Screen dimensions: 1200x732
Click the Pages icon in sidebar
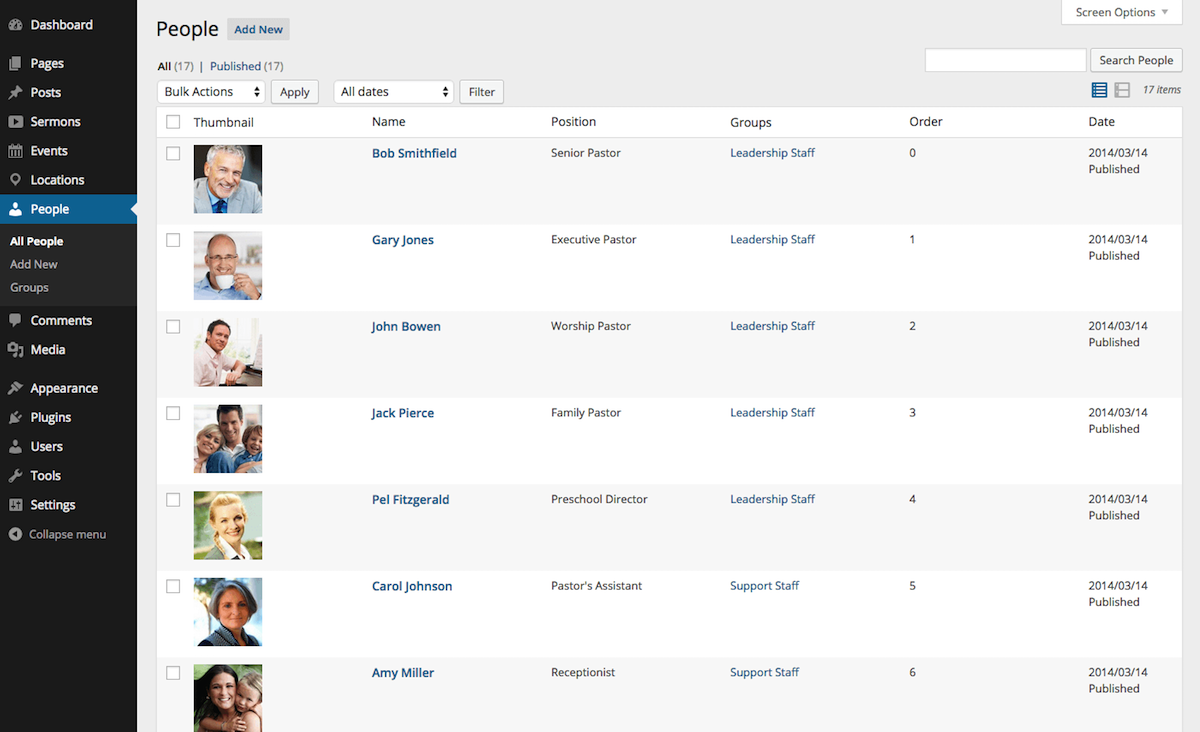tap(15, 64)
